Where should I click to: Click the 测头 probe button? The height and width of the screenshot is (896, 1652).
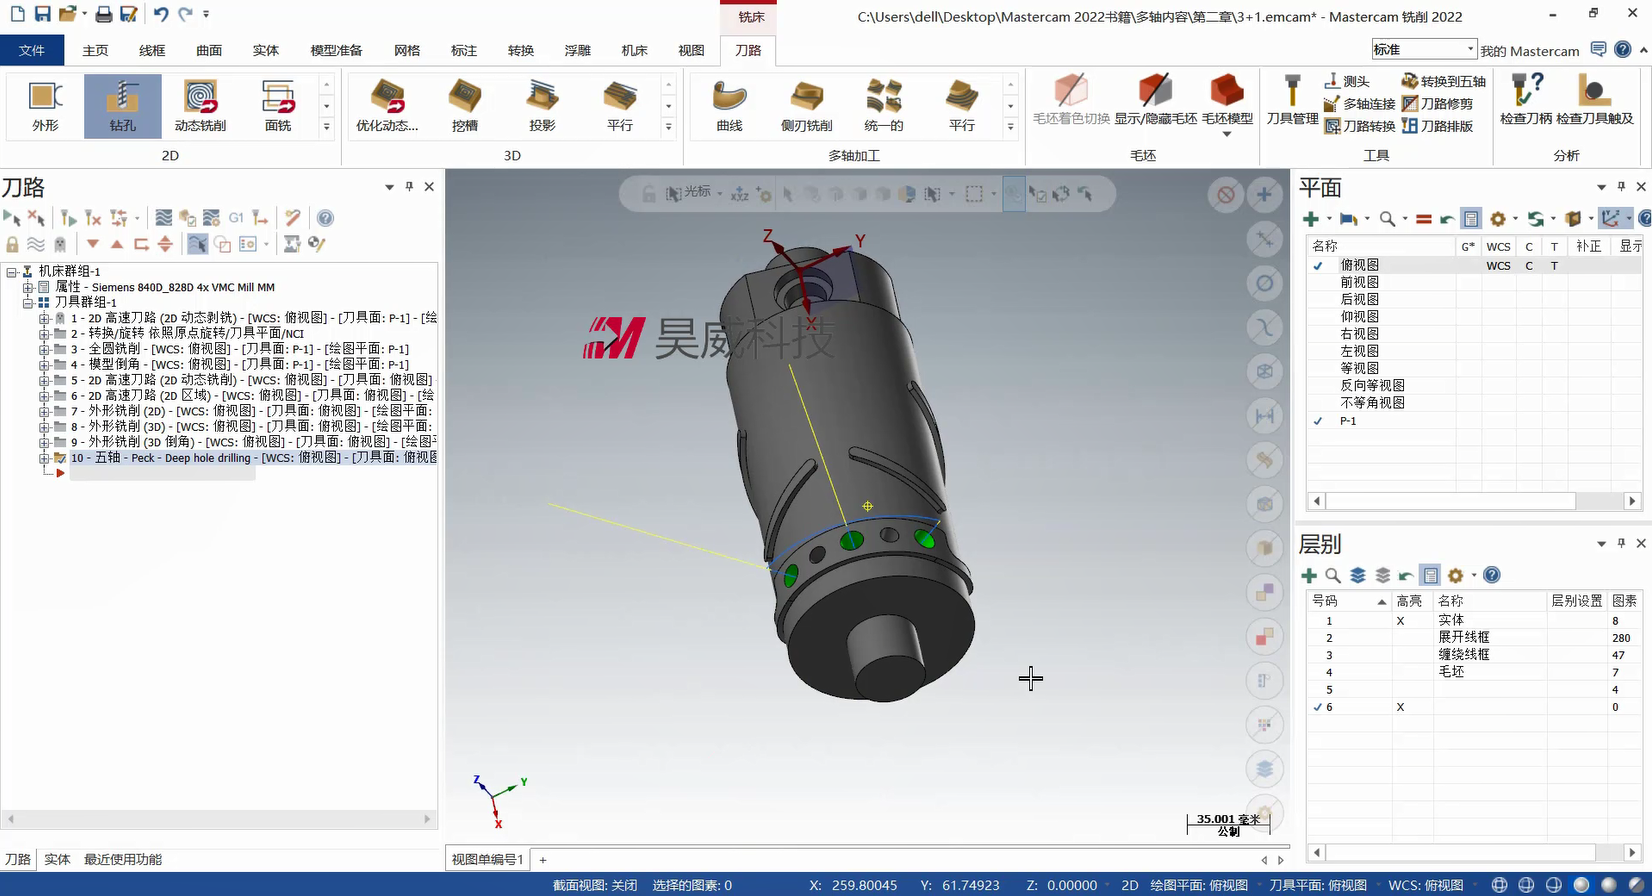(1346, 81)
